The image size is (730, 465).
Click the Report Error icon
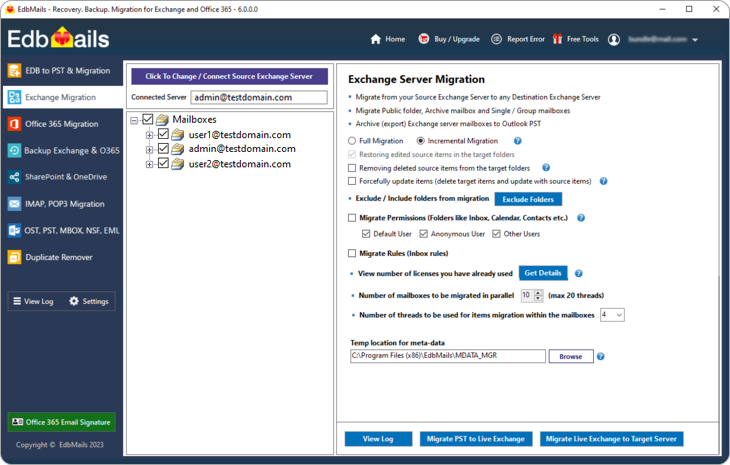click(x=496, y=39)
